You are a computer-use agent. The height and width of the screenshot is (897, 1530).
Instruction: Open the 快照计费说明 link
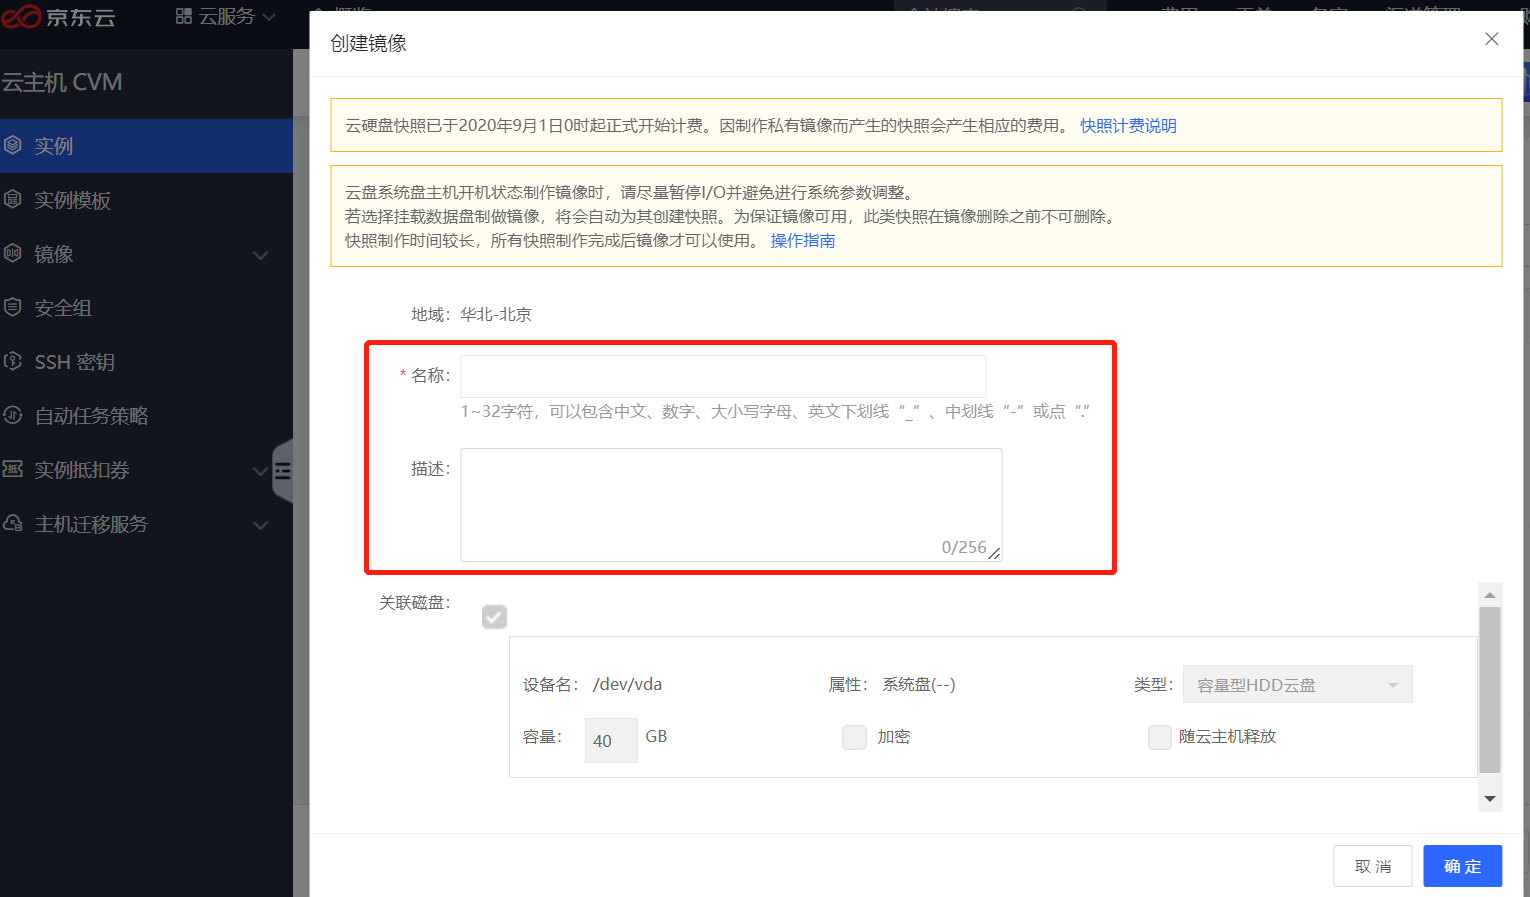1128,126
